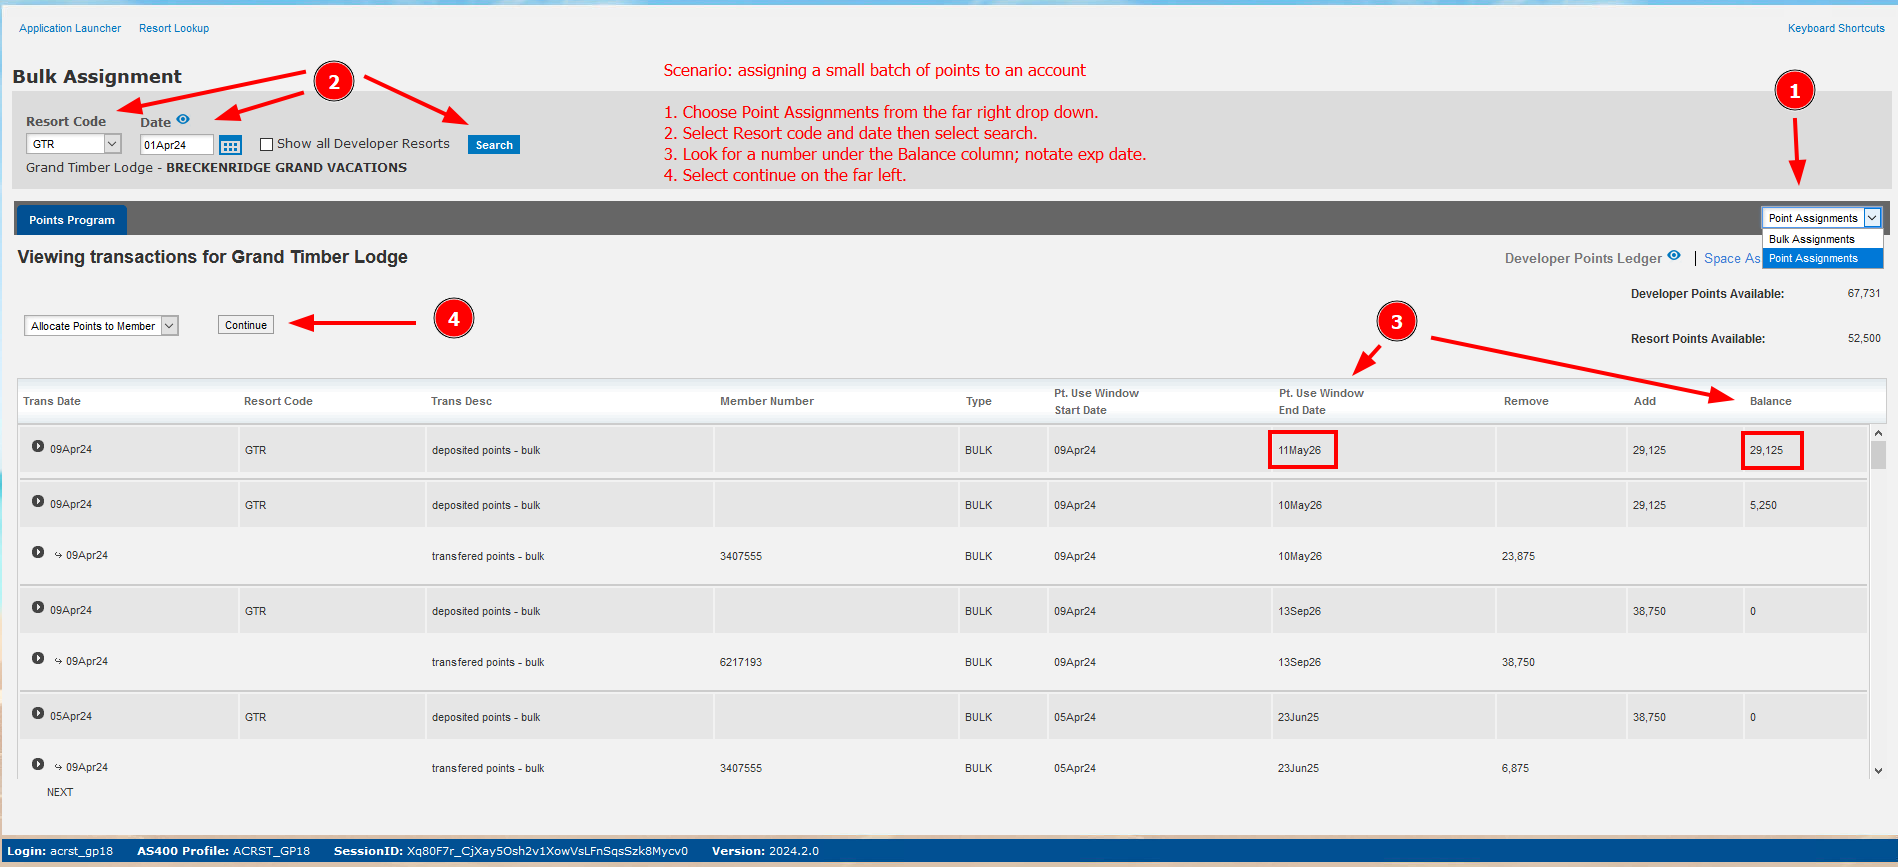The width and height of the screenshot is (1898, 867).
Task: Expand the 05Apr24 deposited points row arrow
Action: pyautogui.click(x=38, y=713)
